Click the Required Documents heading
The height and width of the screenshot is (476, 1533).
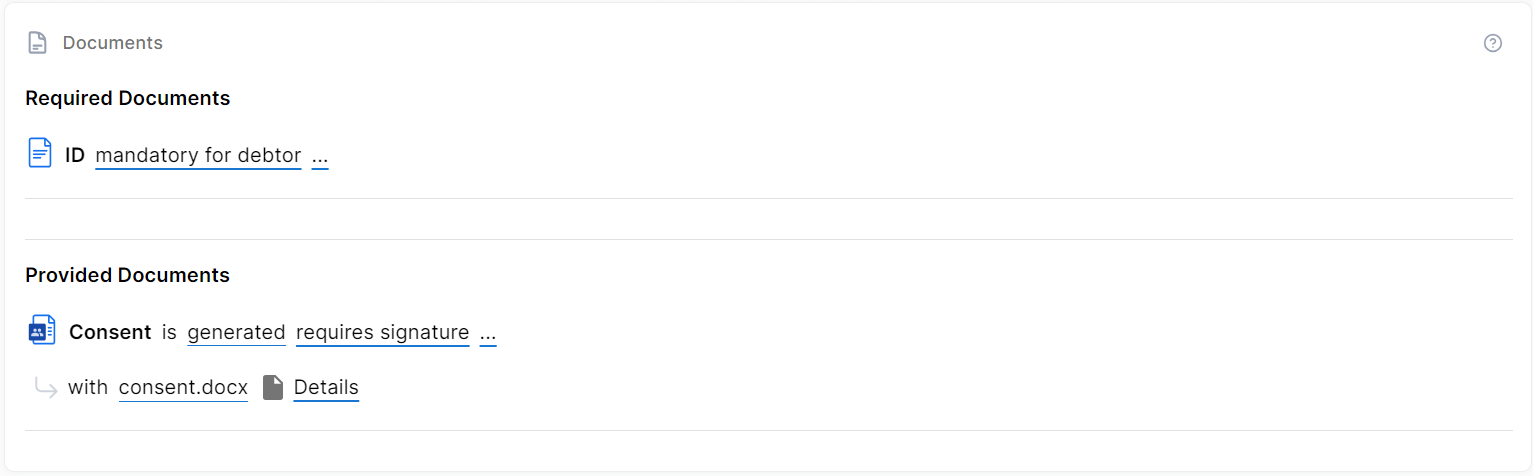pyautogui.click(x=128, y=98)
